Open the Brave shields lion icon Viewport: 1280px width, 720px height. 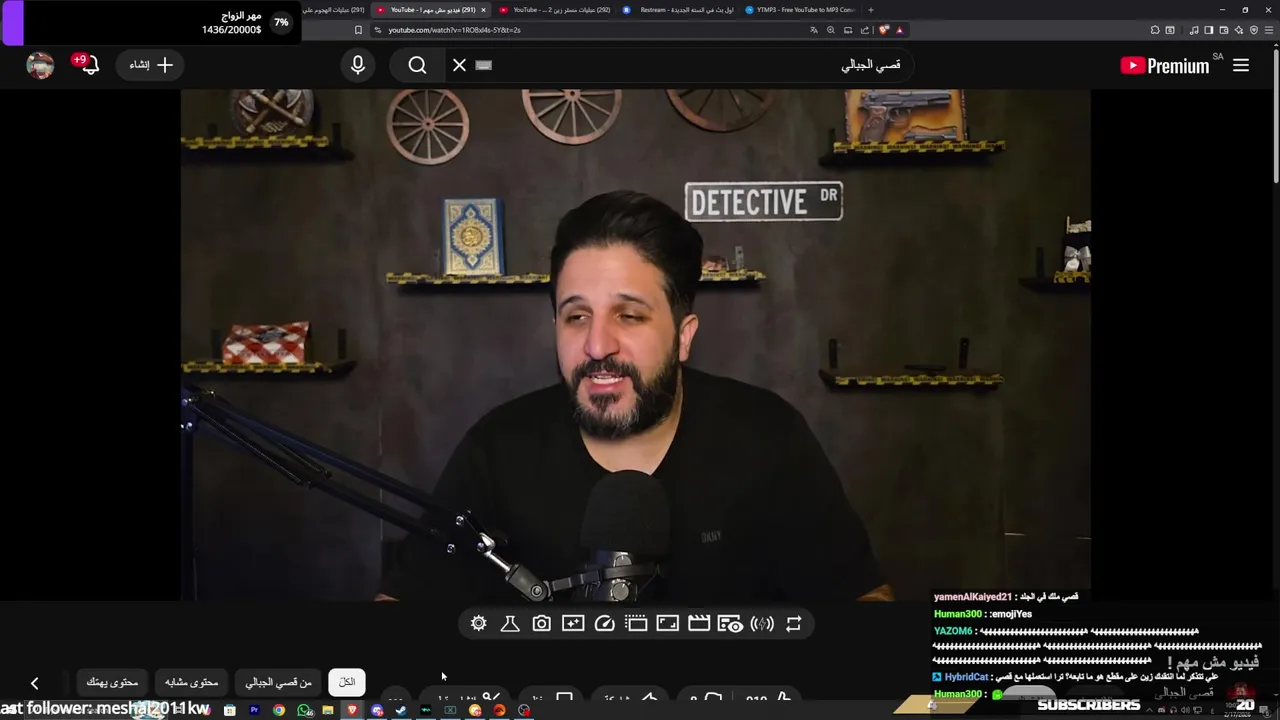coord(884,30)
